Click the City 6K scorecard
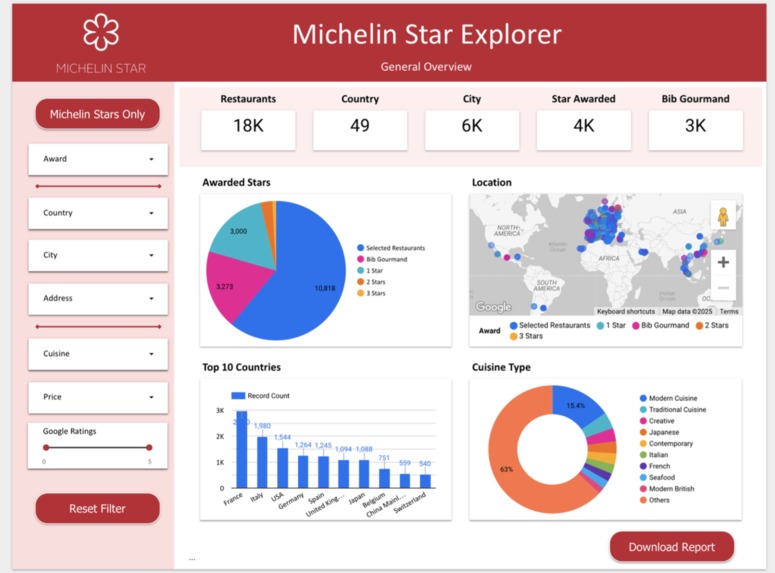The height and width of the screenshot is (573, 775). click(472, 130)
